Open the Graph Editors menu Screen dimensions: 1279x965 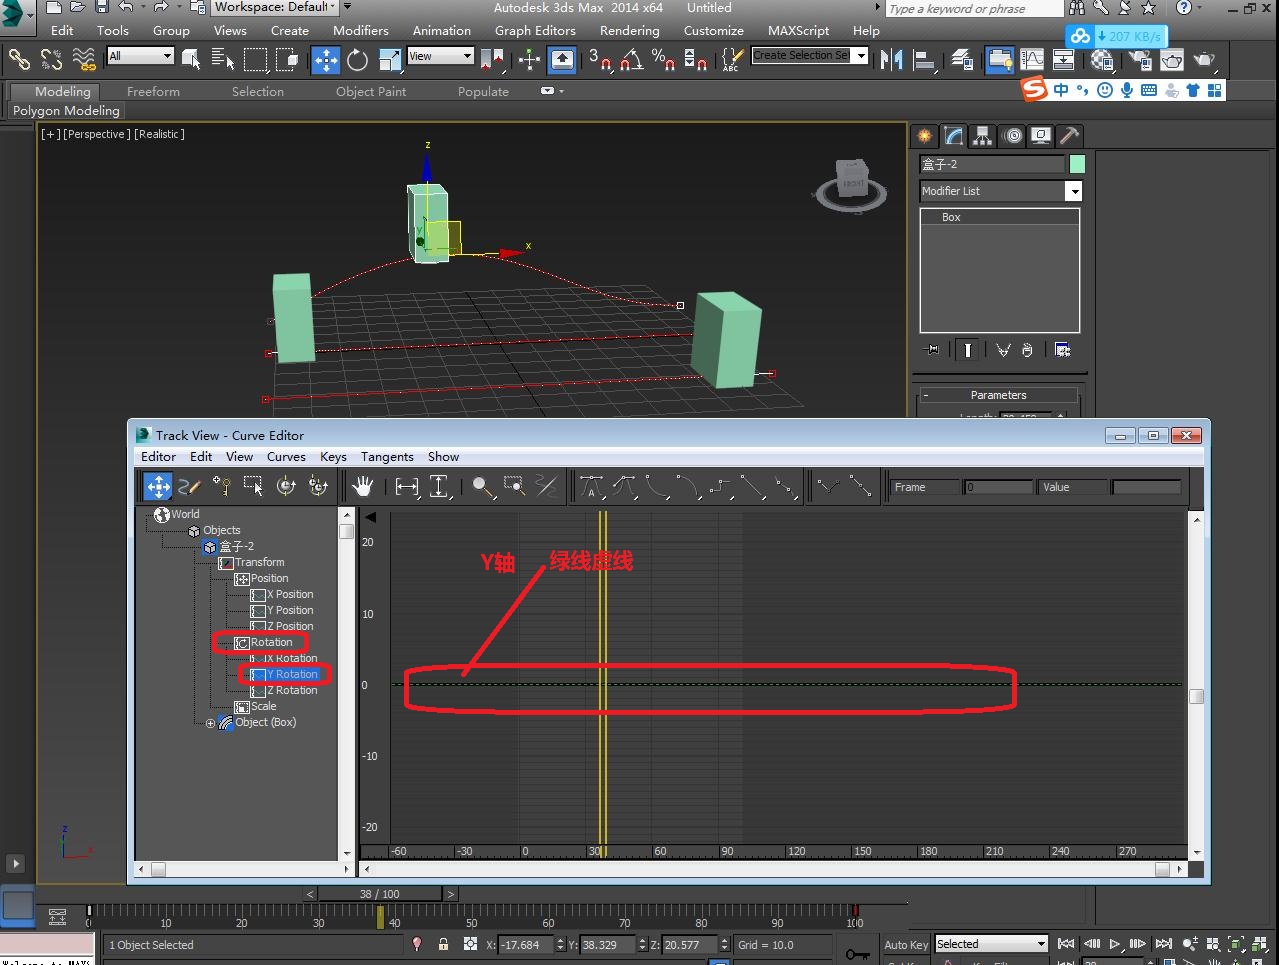(x=535, y=31)
